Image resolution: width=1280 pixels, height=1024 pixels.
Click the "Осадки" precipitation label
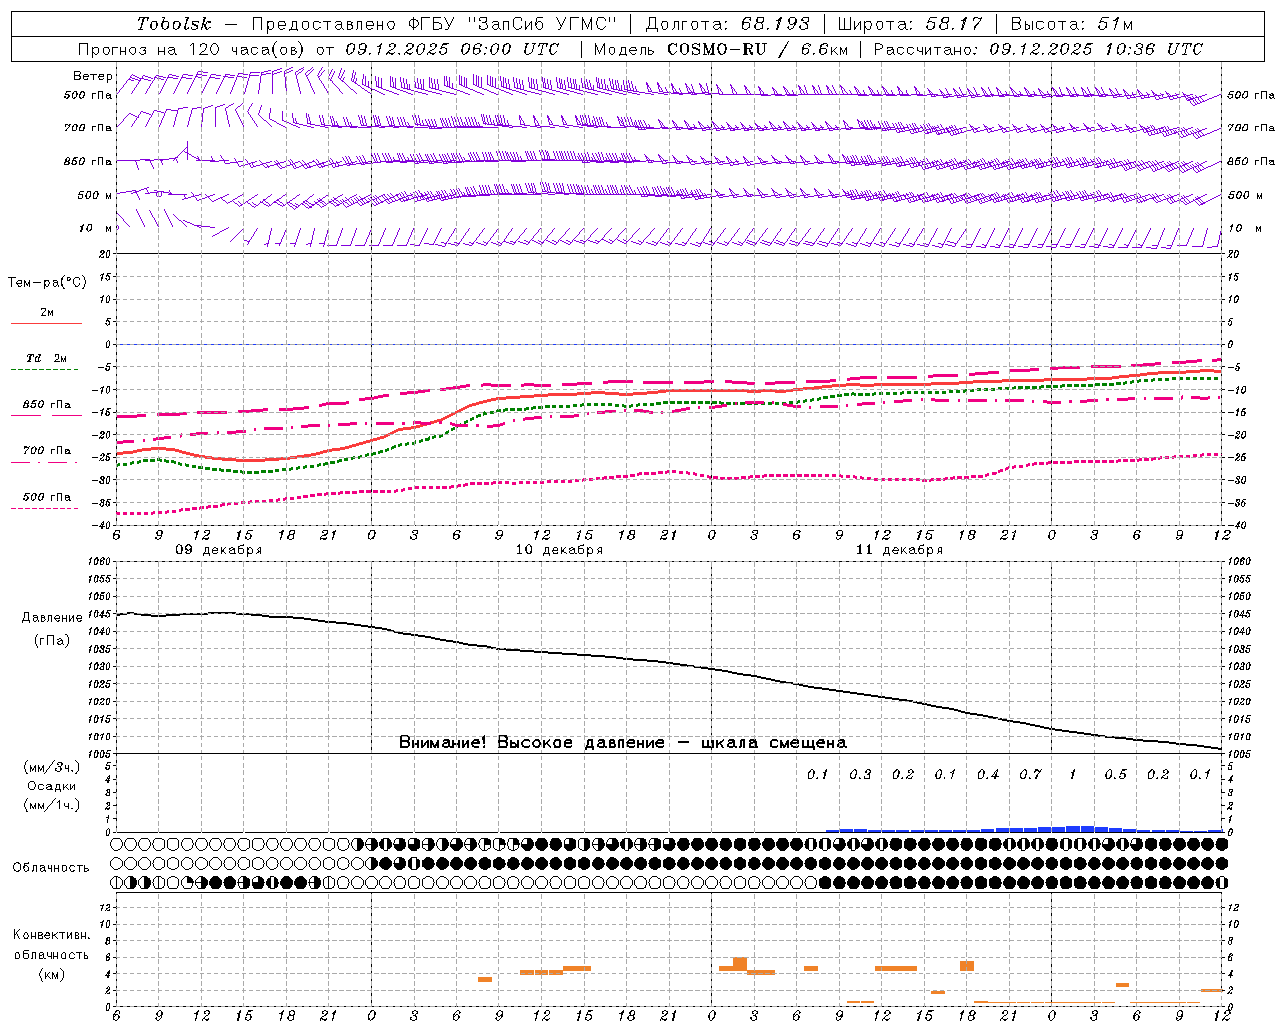click(52, 786)
